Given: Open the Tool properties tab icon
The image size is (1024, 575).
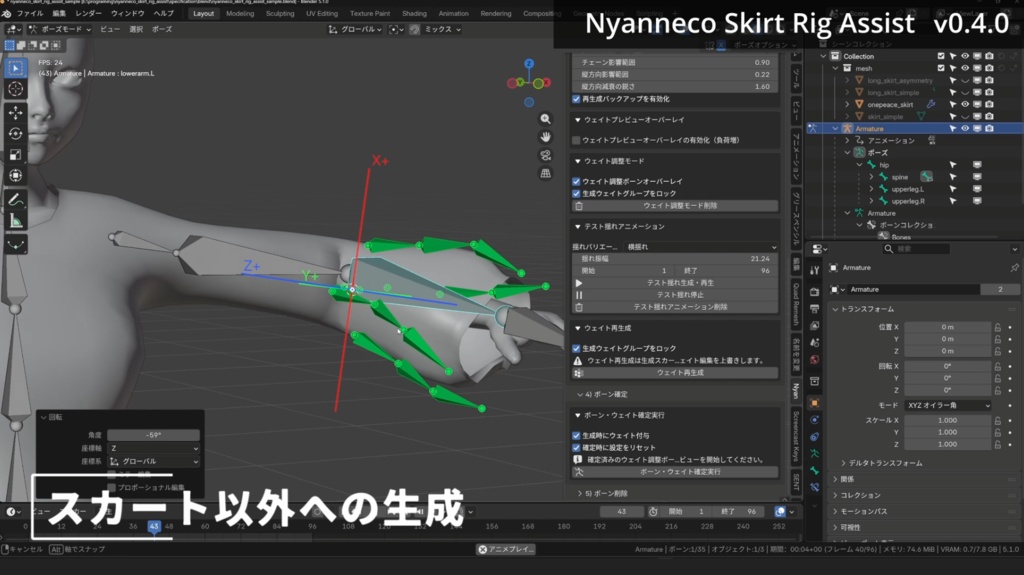Looking at the screenshot, I should coord(814,270).
